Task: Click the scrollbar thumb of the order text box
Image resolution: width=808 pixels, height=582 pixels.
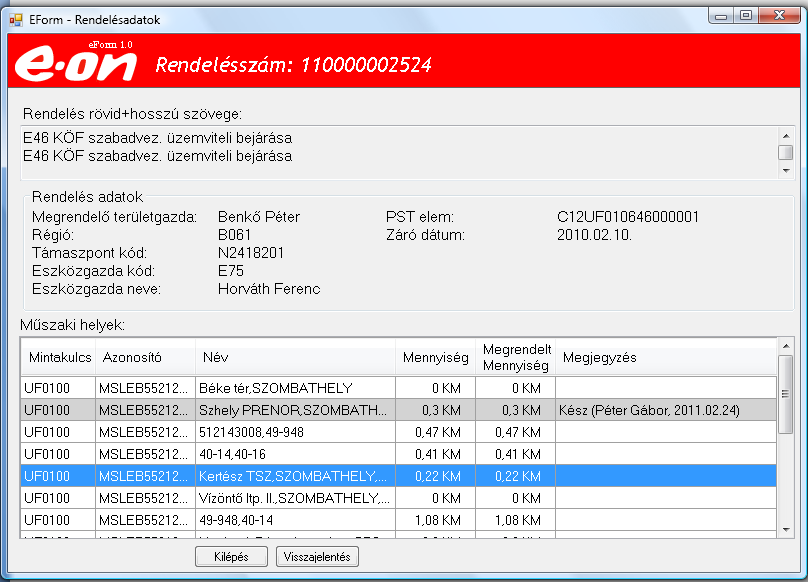Action: click(x=786, y=153)
